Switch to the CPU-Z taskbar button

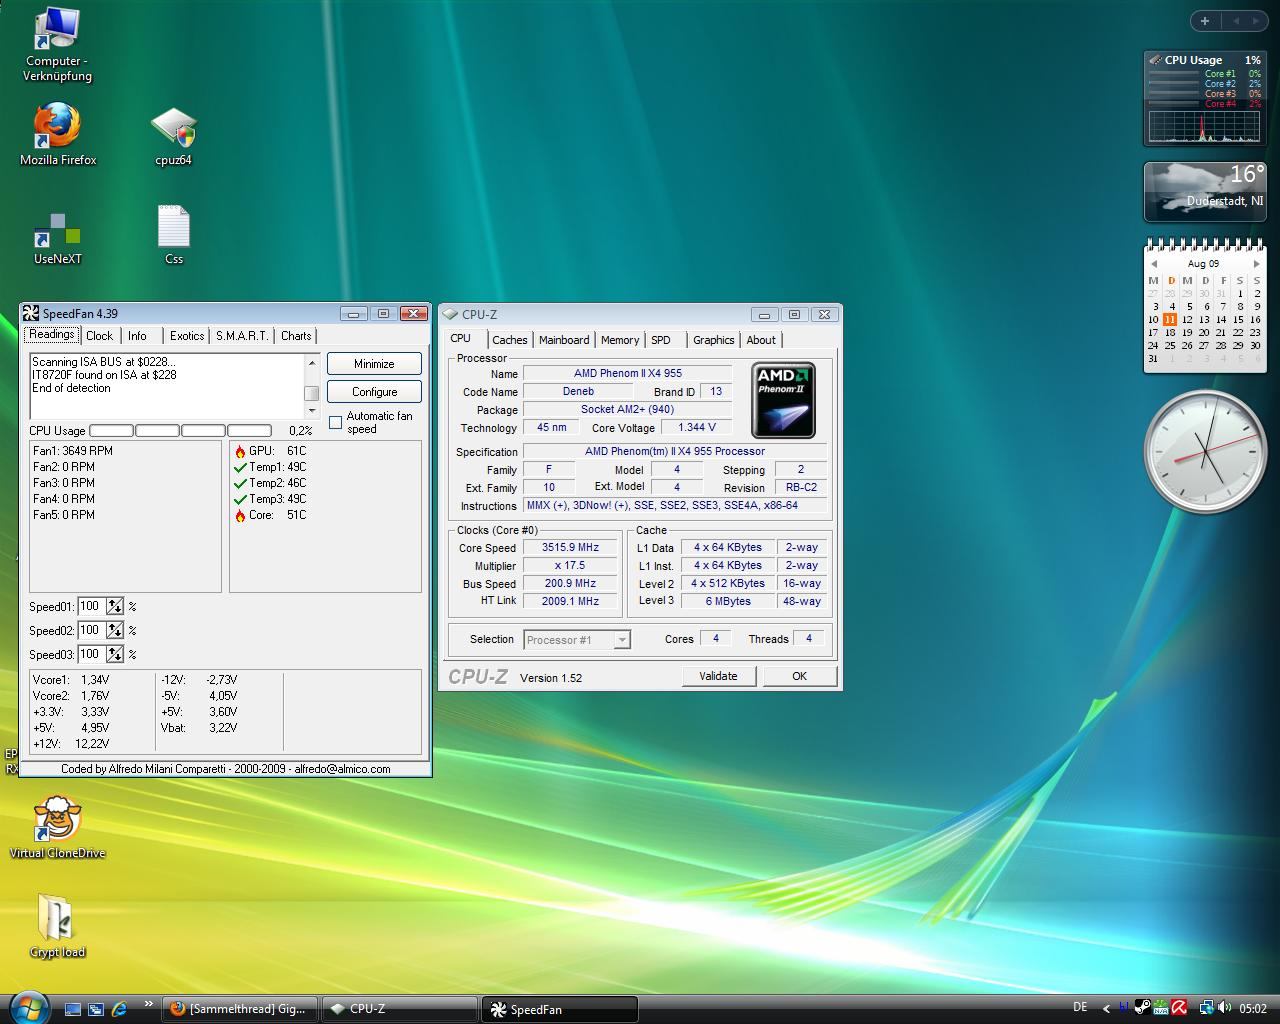point(400,1009)
